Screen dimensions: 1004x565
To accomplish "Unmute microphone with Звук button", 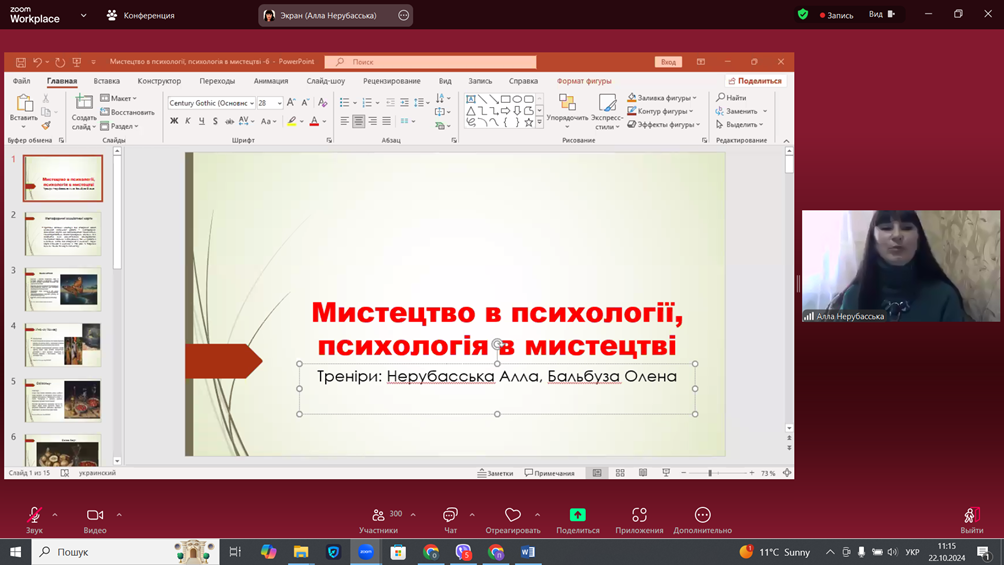I will (x=34, y=515).
